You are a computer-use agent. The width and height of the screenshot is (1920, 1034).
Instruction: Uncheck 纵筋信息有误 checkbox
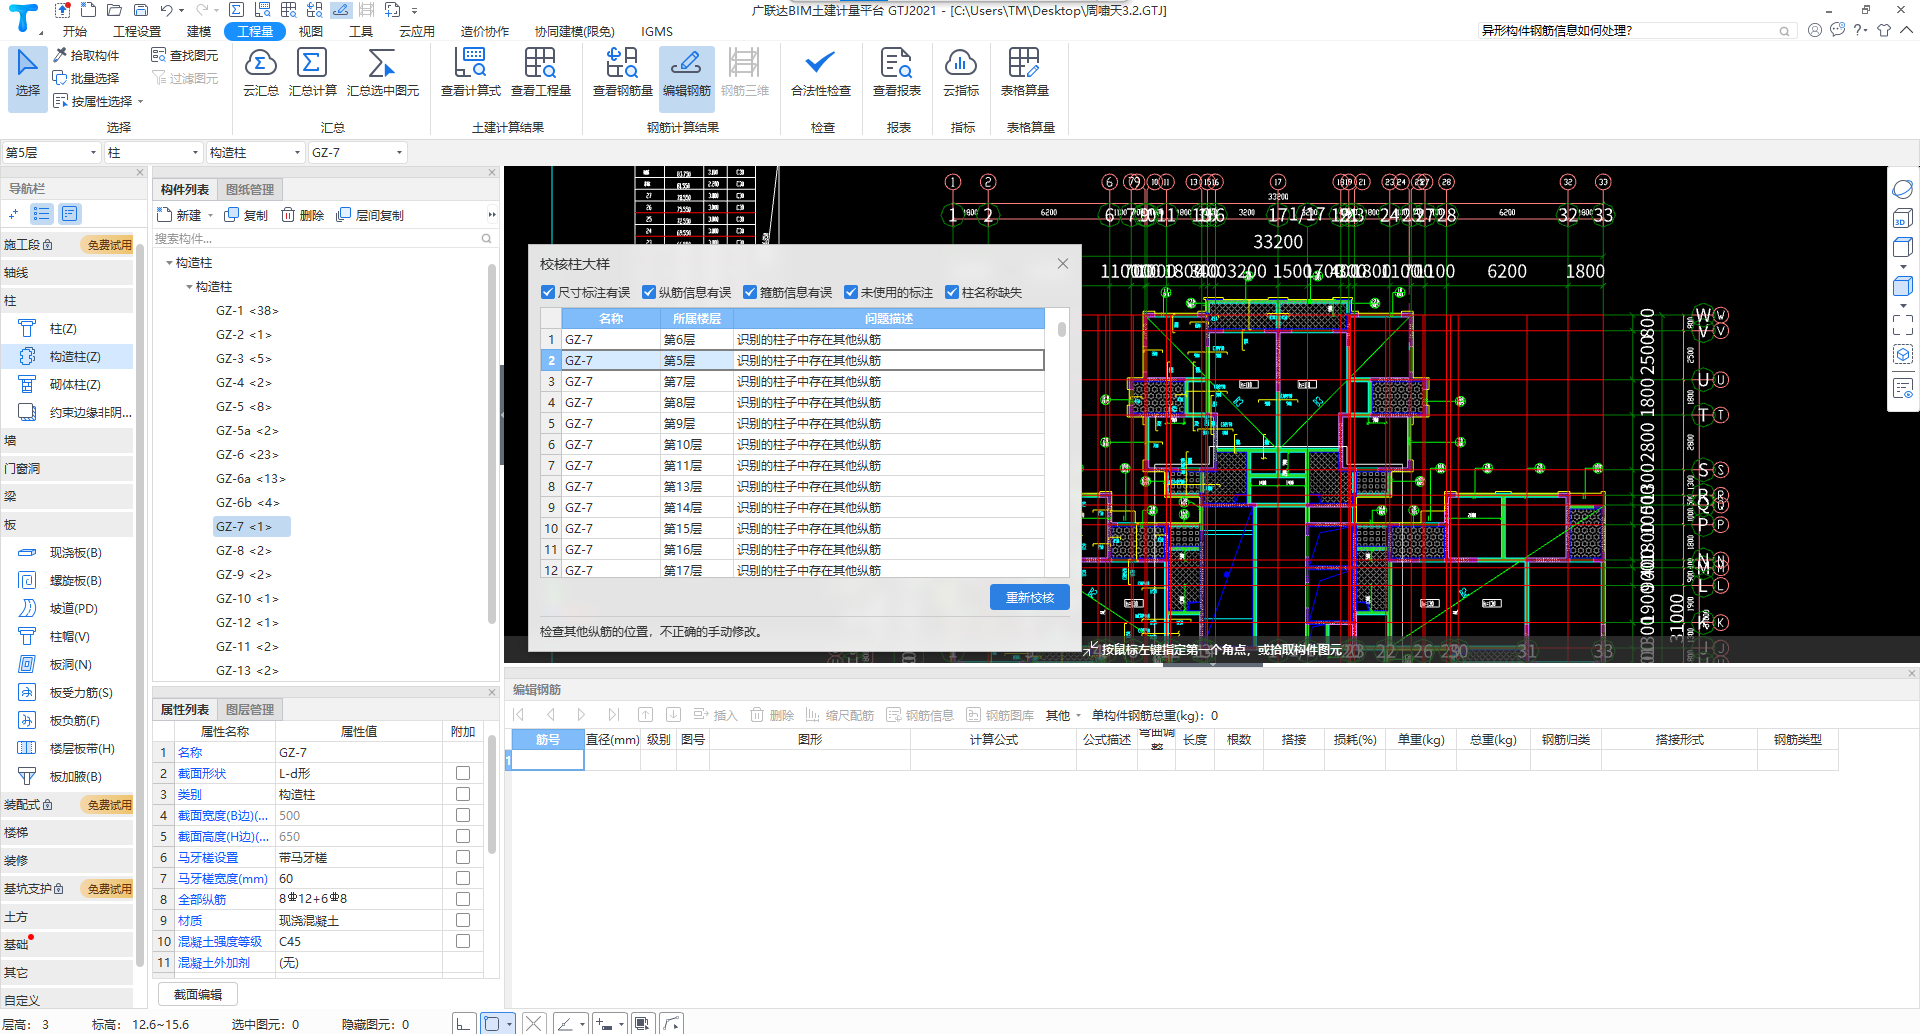point(649,293)
